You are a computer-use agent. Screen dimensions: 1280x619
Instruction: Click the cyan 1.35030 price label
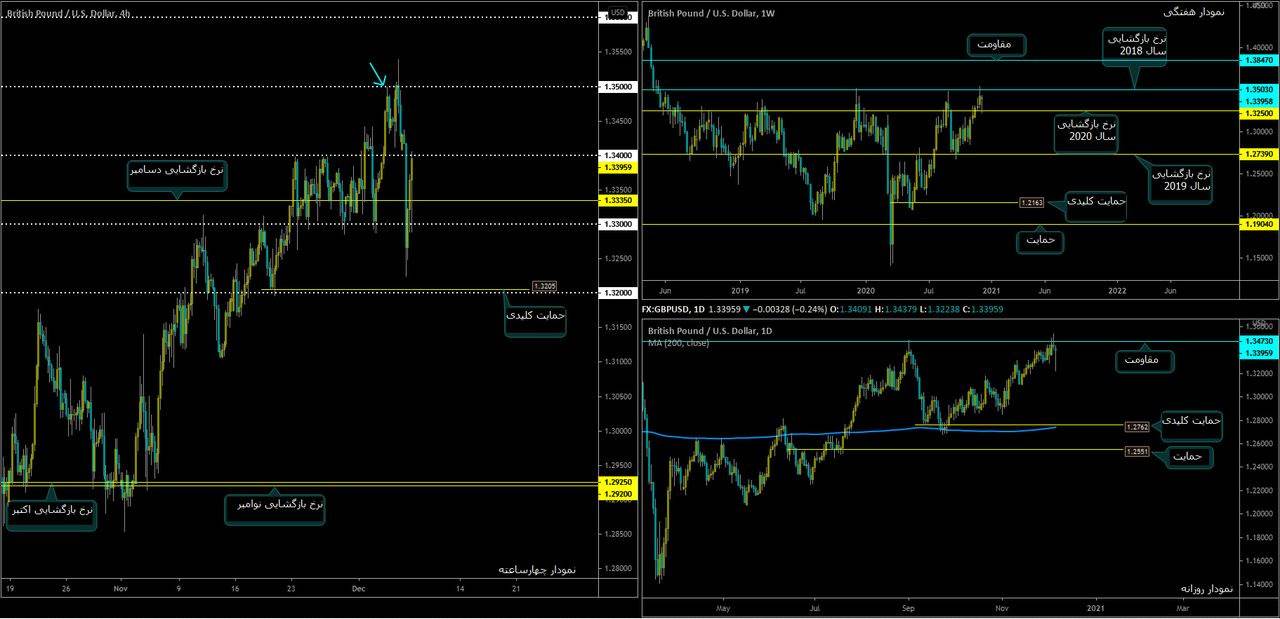tap(1257, 90)
